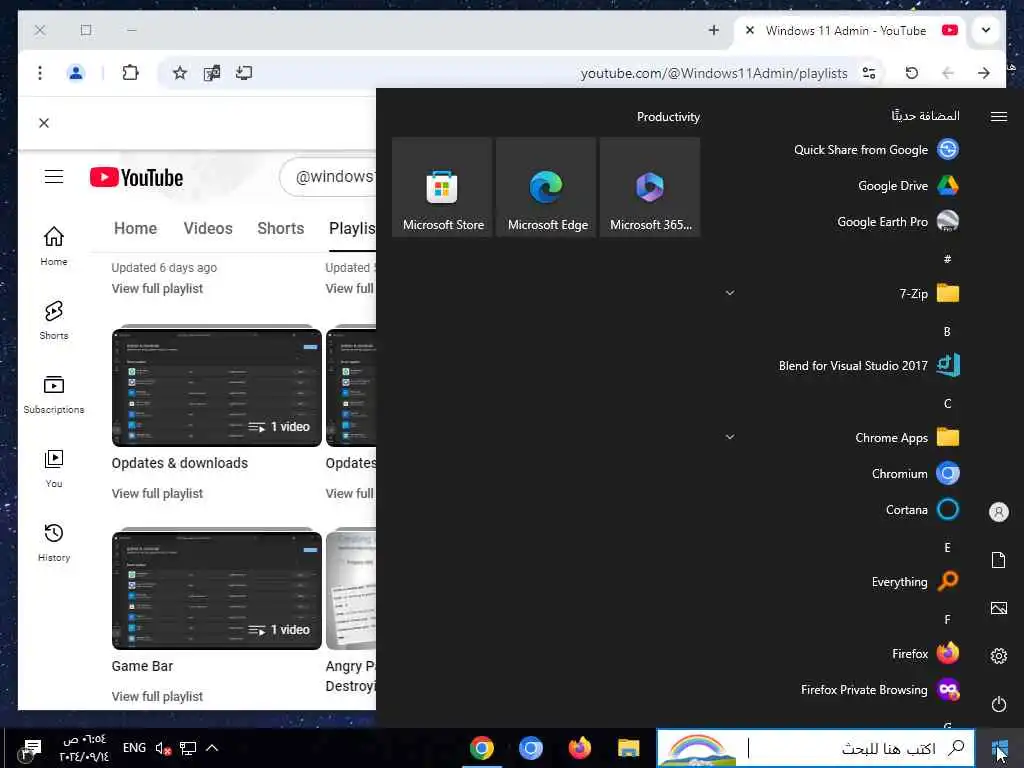Open Everything search app
The width and height of the screenshot is (1024, 768).
915,581
